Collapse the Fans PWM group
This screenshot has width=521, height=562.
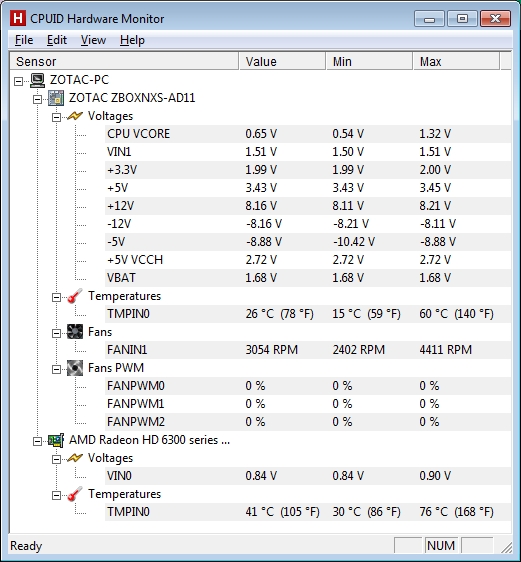pyautogui.click(x=56, y=369)
